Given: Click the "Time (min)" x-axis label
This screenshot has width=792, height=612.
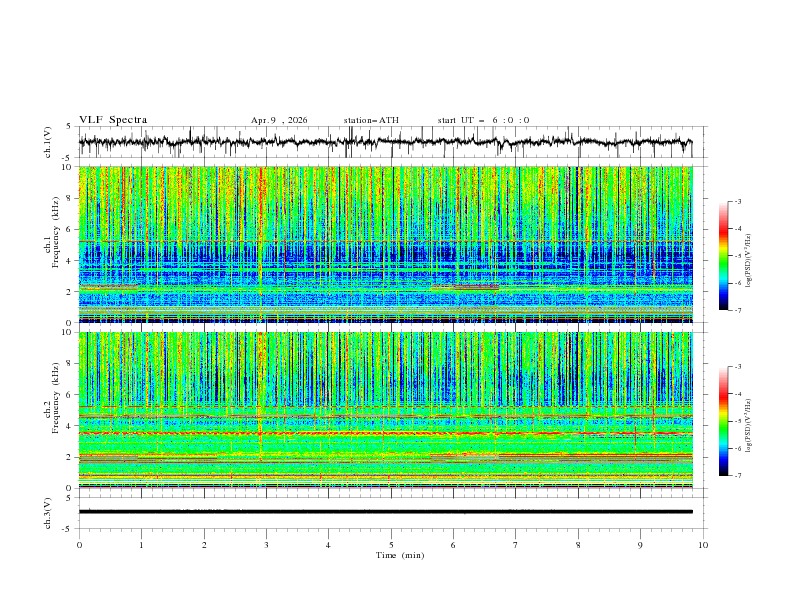Looking at the screenshot, I should pyautogui.click(x=400, y=555).
